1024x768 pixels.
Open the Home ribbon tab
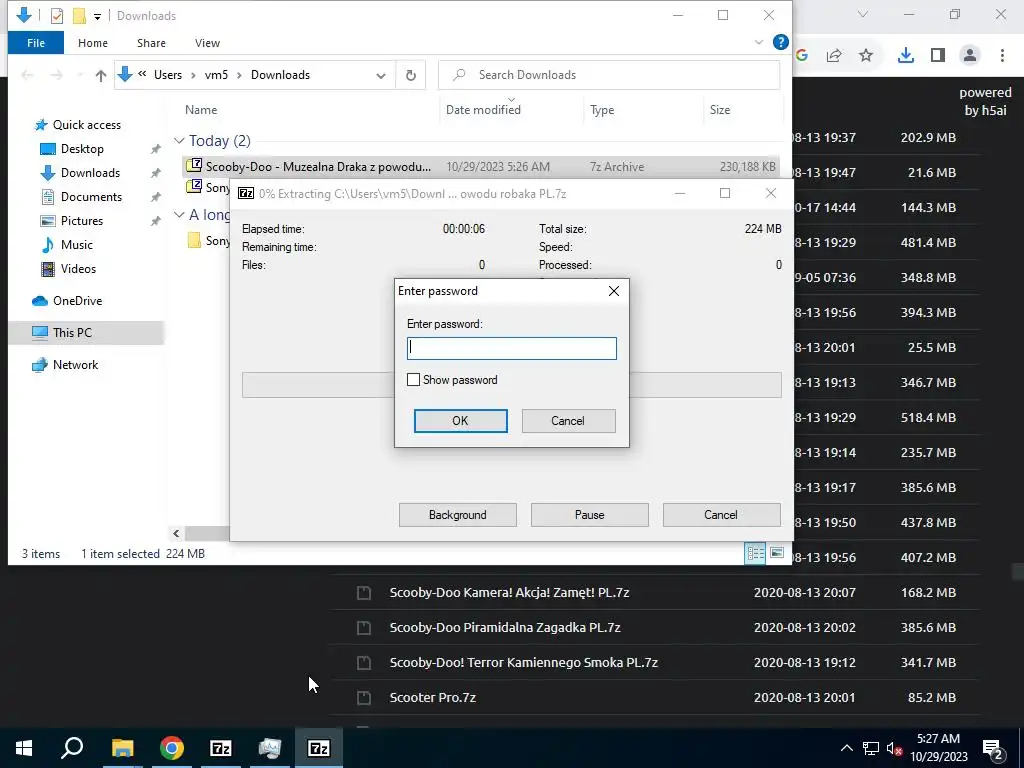[x=93, y=43]
